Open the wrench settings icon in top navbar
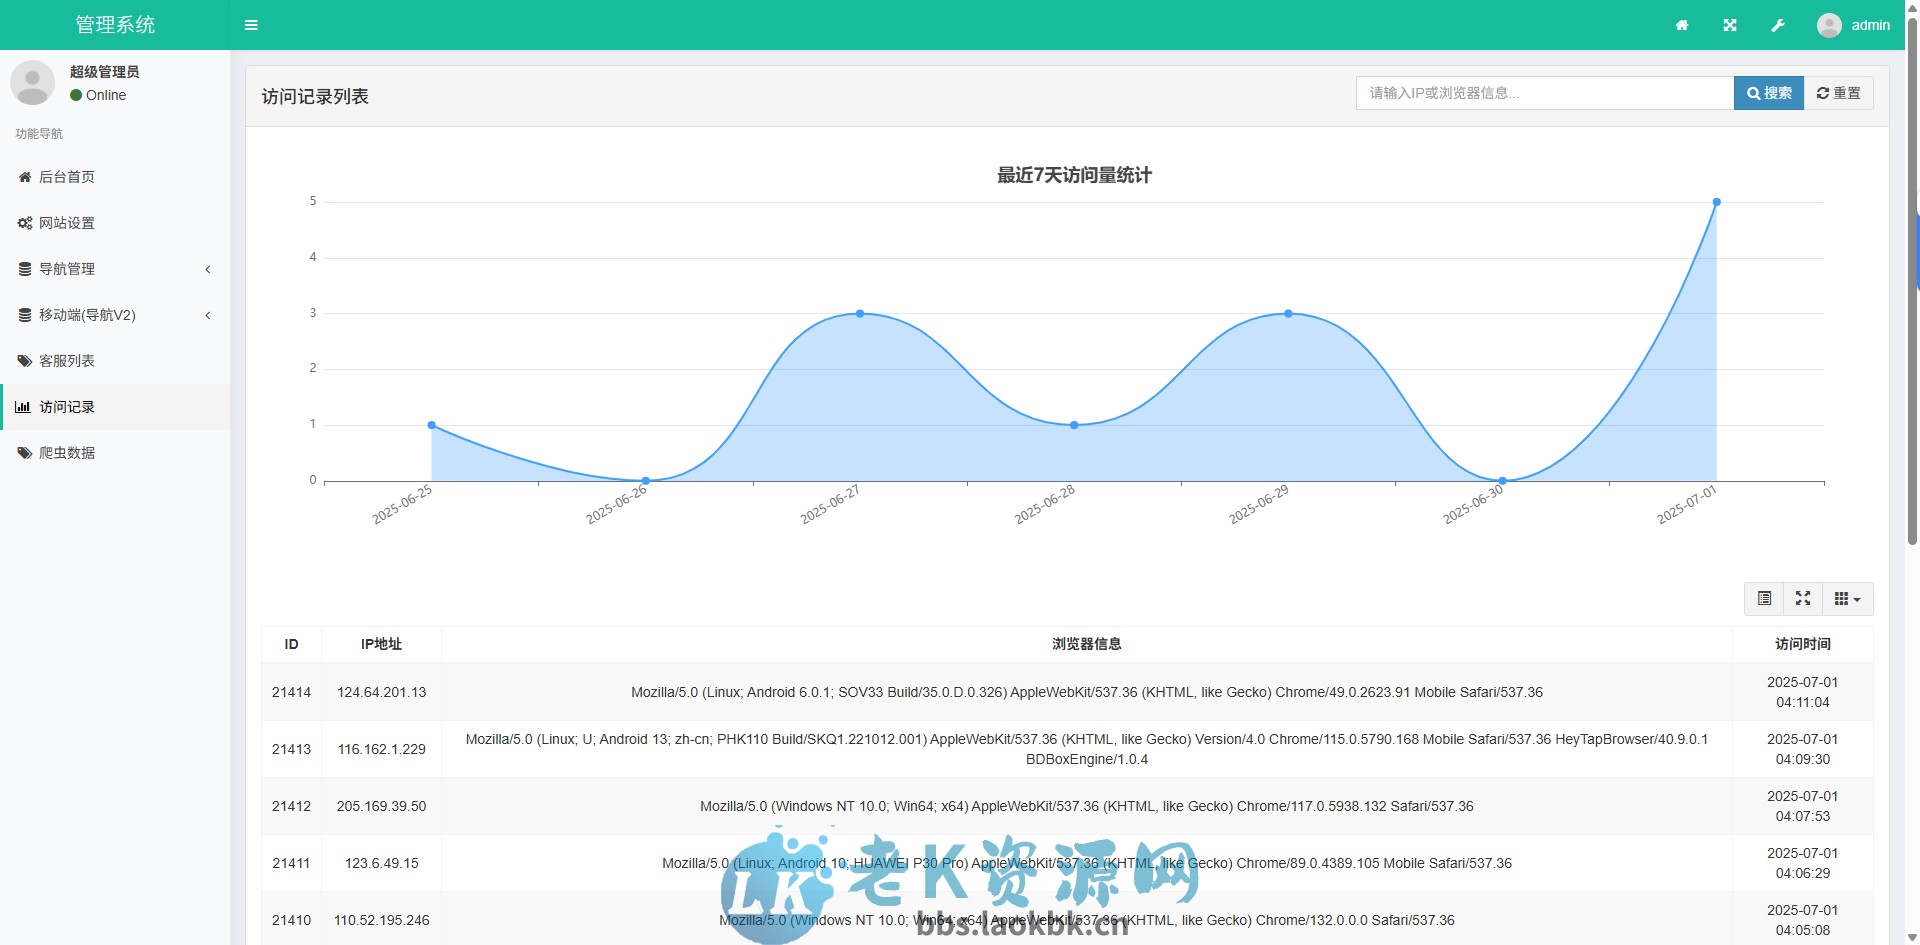Image resolution: width=1920 pixels, height=945 pixels. tap(1779, 24)
